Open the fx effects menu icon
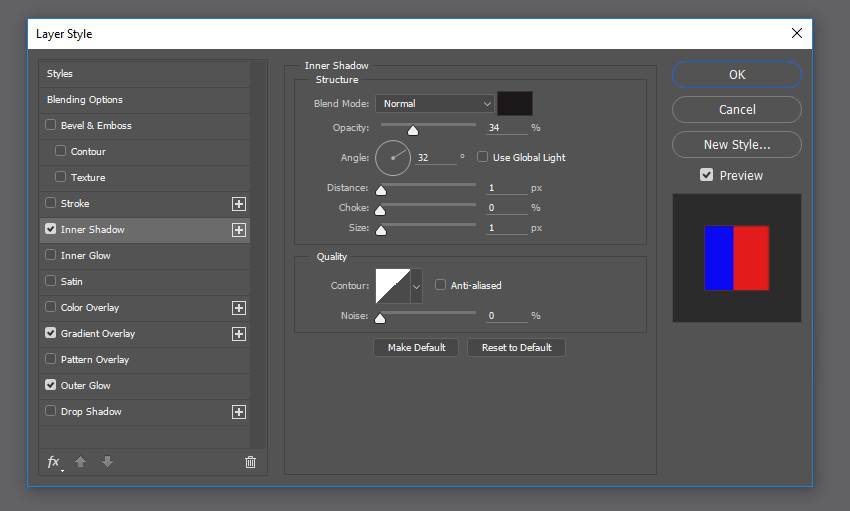 (54, 462)
